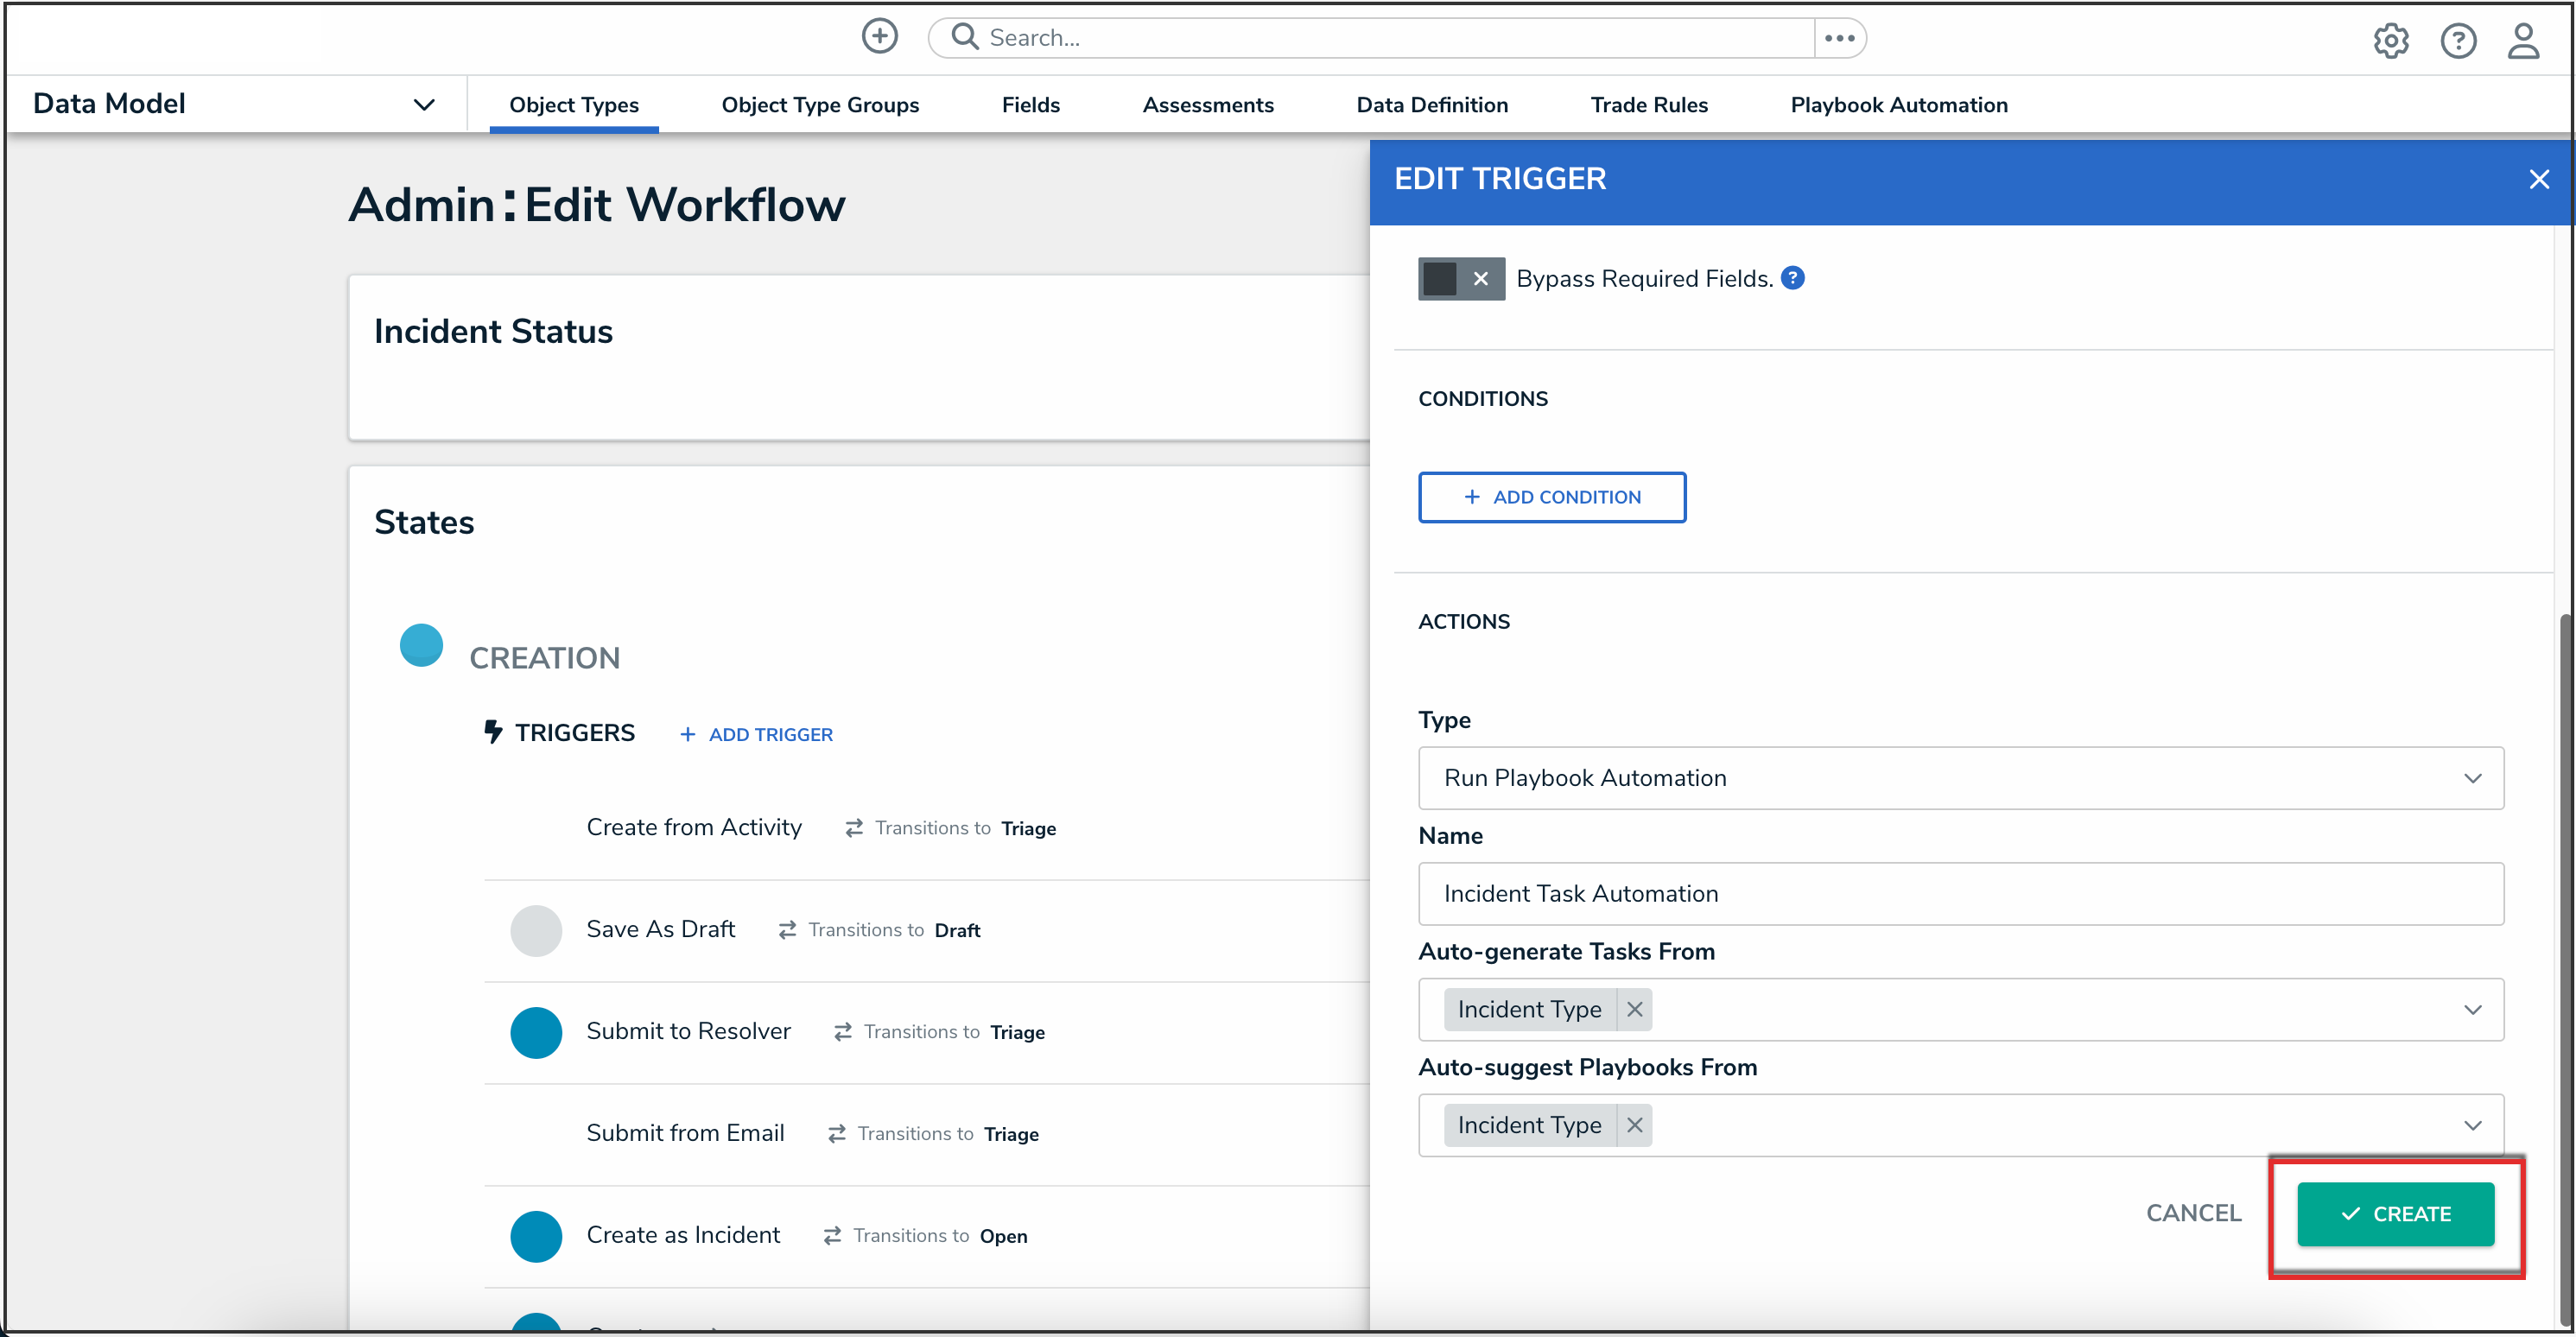Toggle the Bypass Required Fields switch
The image size is (2576, 1337).
(x=1460, y=278)
